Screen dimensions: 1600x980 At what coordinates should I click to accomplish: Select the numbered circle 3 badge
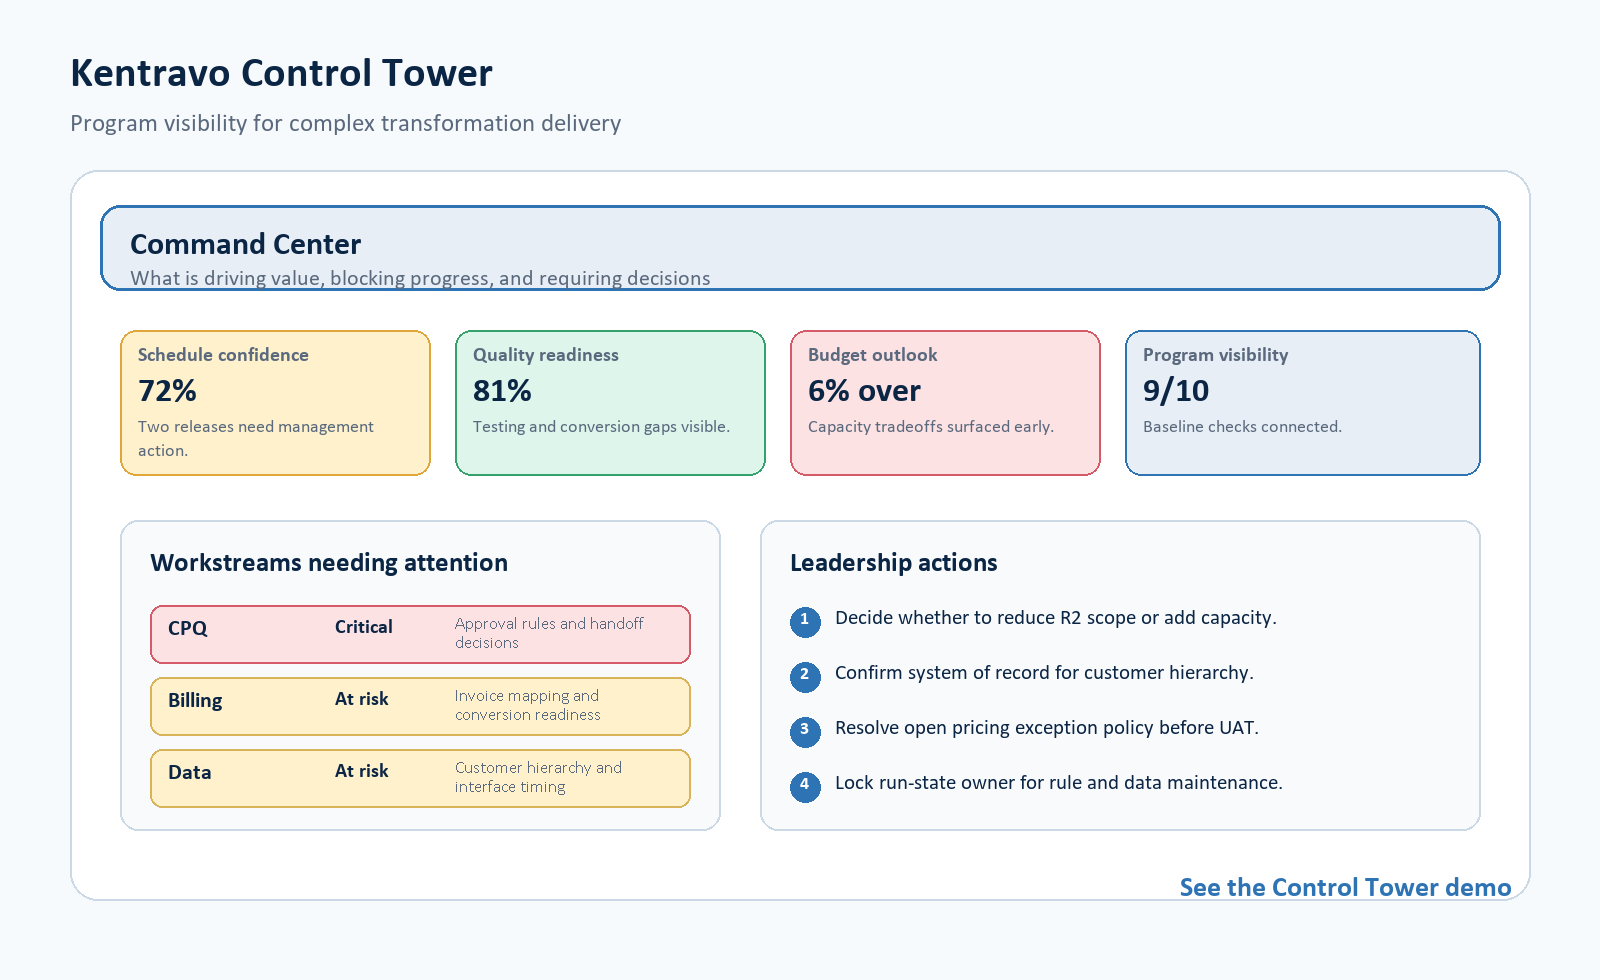(805, 732)
